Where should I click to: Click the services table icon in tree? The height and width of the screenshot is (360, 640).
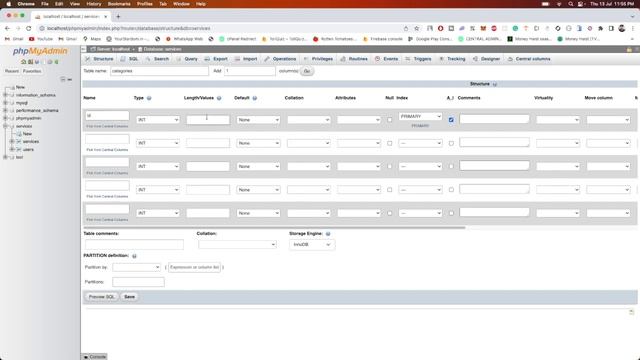[19, 142]
